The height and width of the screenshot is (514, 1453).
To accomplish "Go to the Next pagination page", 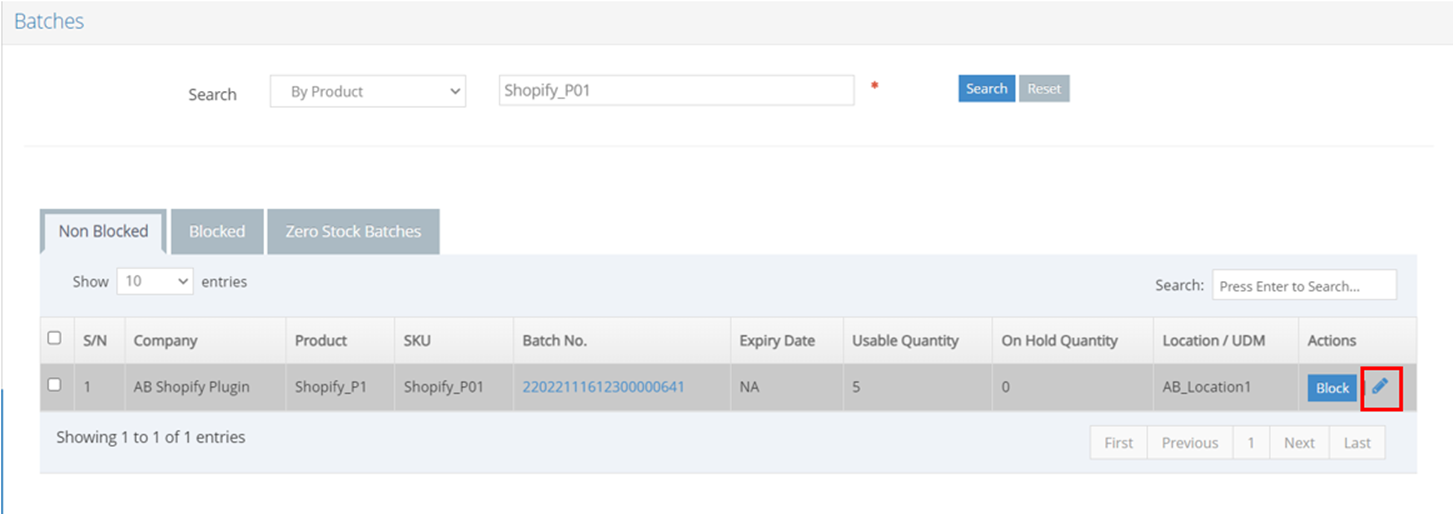I will (1299, 443).
